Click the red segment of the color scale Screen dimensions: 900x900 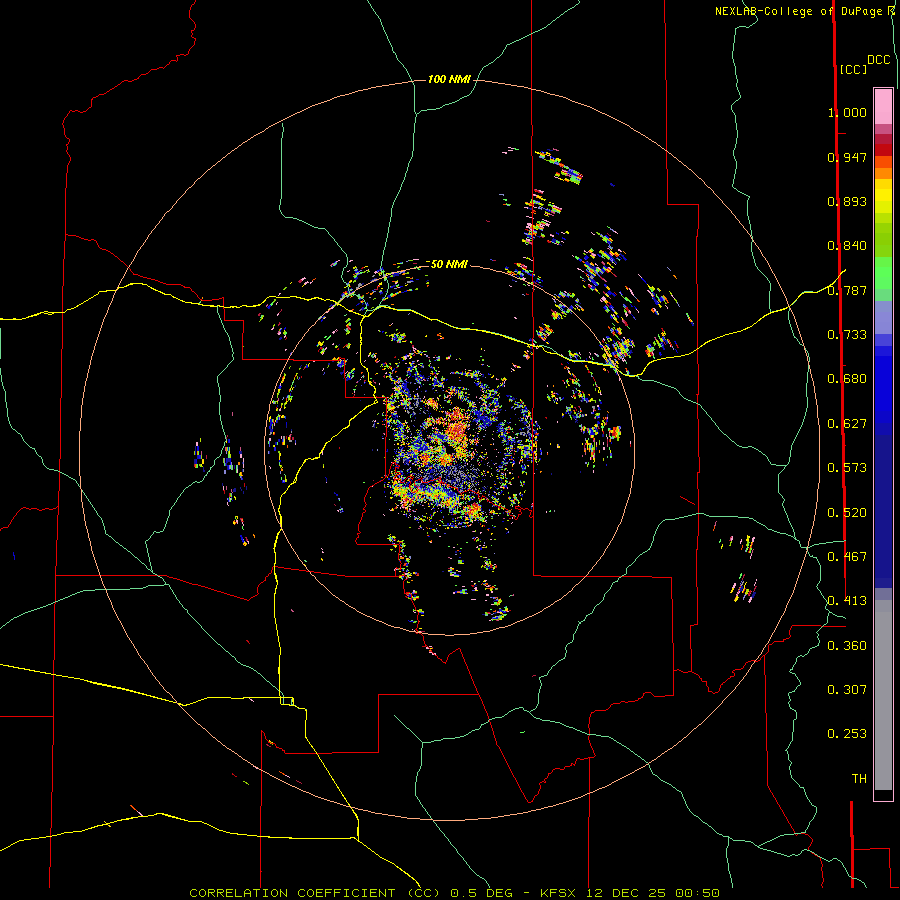tap(883, 150)
